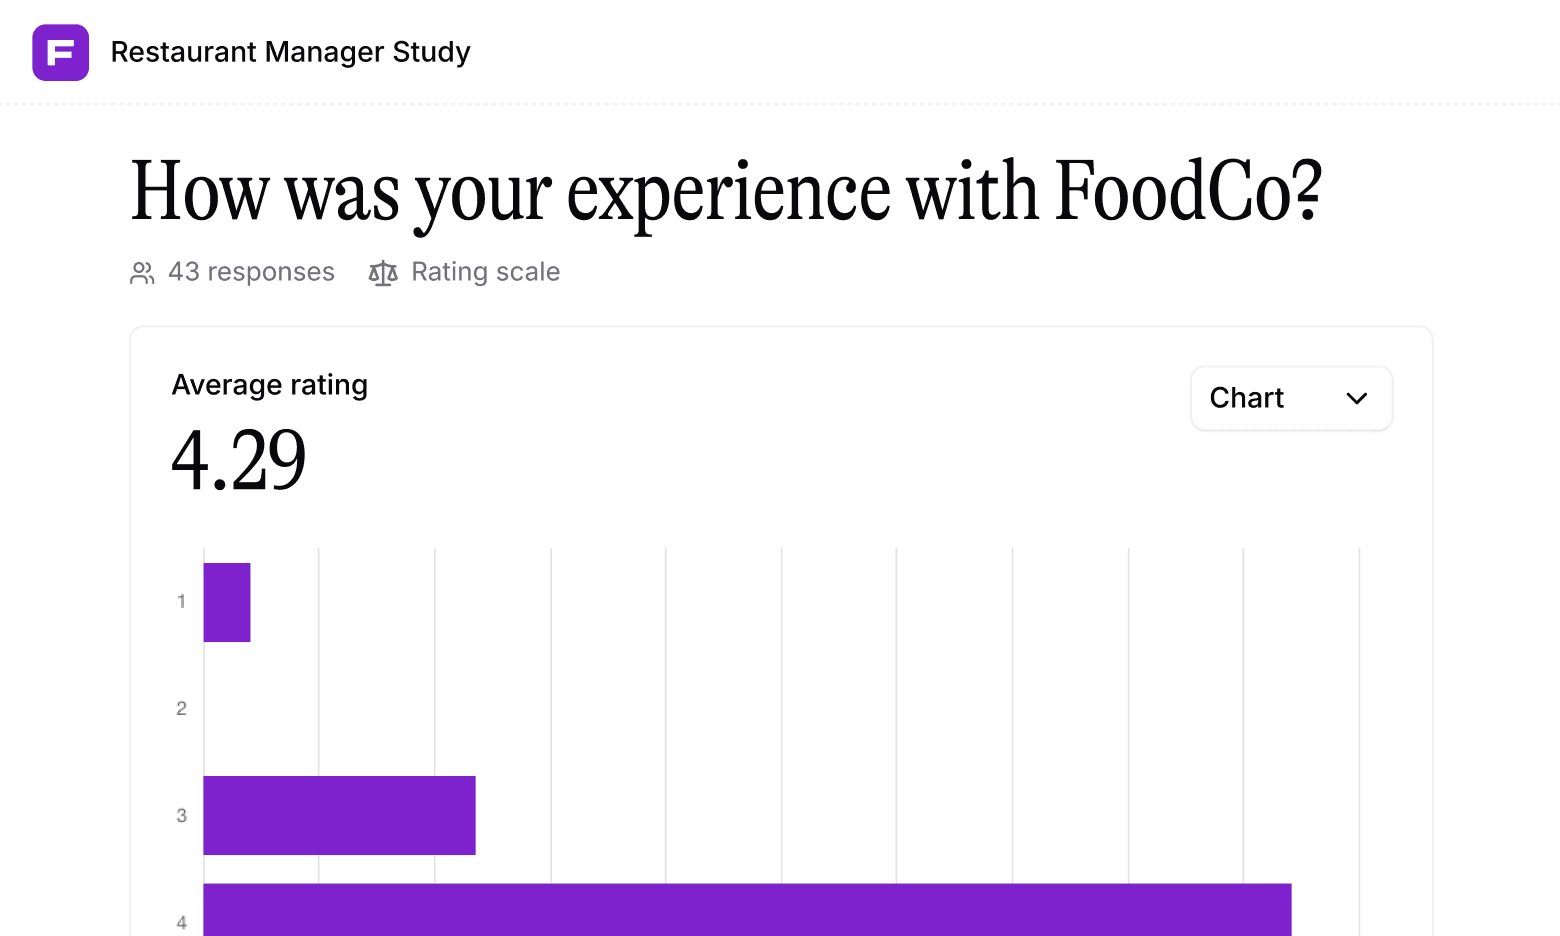Click the Rating scale label

tap(485, 272)
